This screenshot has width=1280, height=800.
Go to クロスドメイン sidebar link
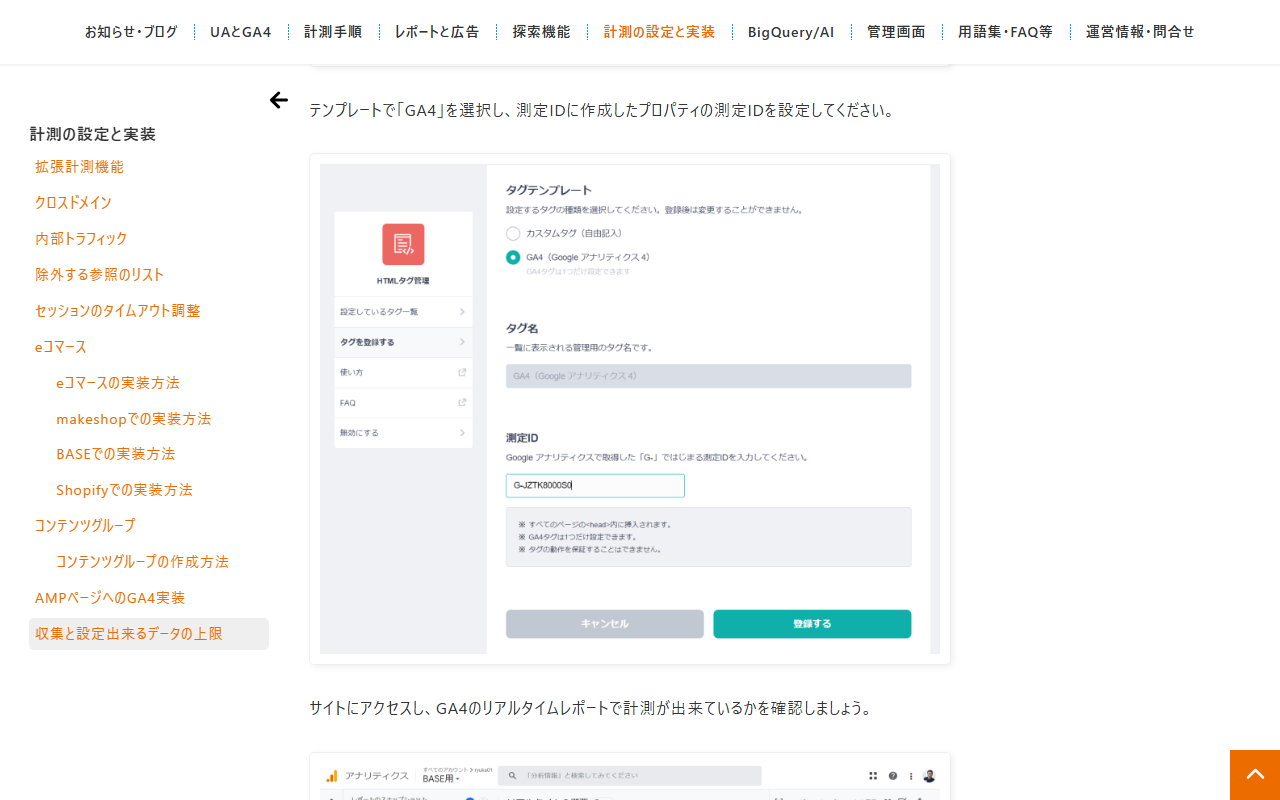pos(73,203)
